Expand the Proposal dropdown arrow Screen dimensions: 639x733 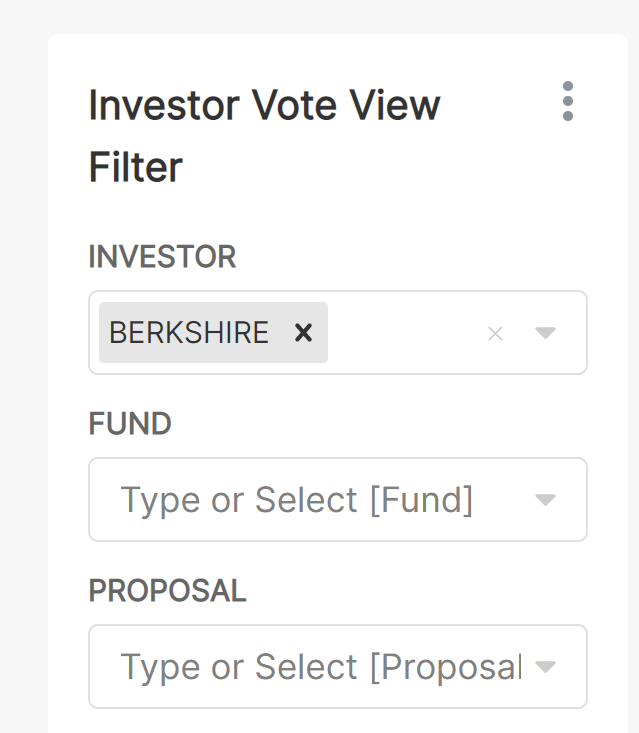tap(545, 667)
